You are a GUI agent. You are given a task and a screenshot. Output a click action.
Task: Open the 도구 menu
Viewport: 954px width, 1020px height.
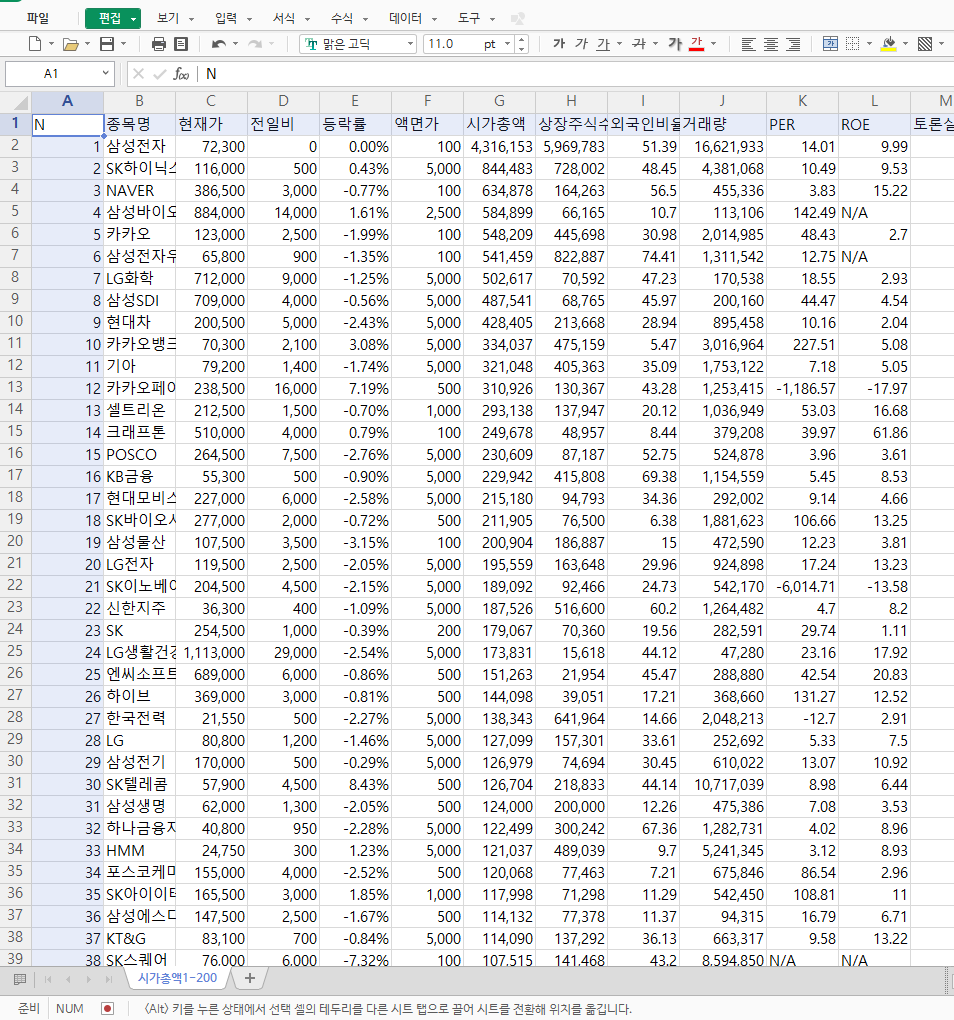468,18
